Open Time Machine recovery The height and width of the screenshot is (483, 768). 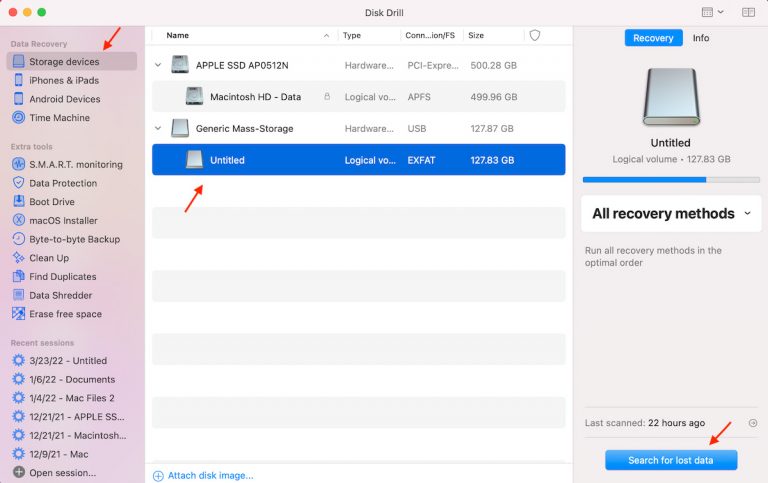pos(59,118)
